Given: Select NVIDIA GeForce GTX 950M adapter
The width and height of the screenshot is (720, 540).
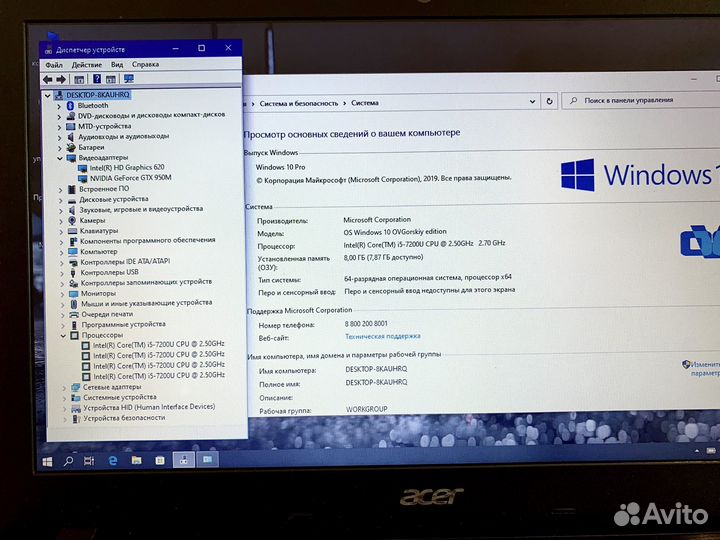Looking at the screenshot, I should (x=130, y=178).
